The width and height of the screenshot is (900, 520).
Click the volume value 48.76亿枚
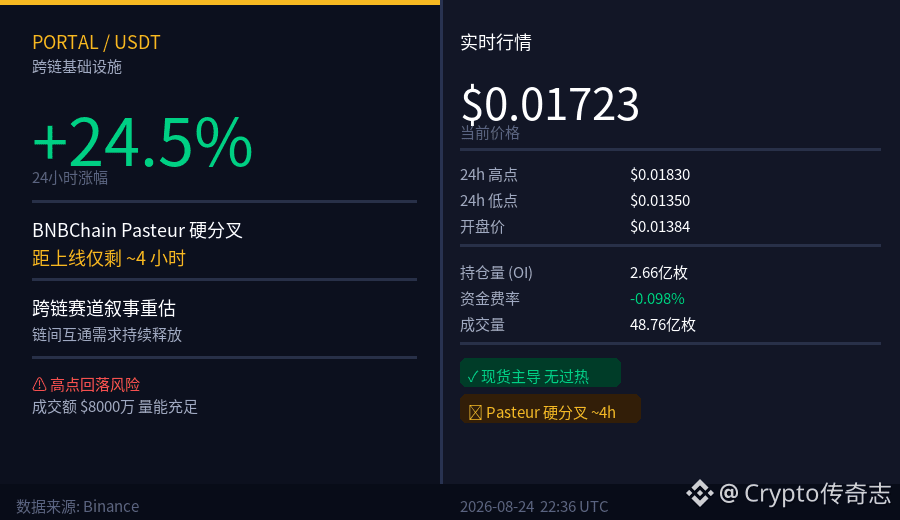[x=663, y=325]
